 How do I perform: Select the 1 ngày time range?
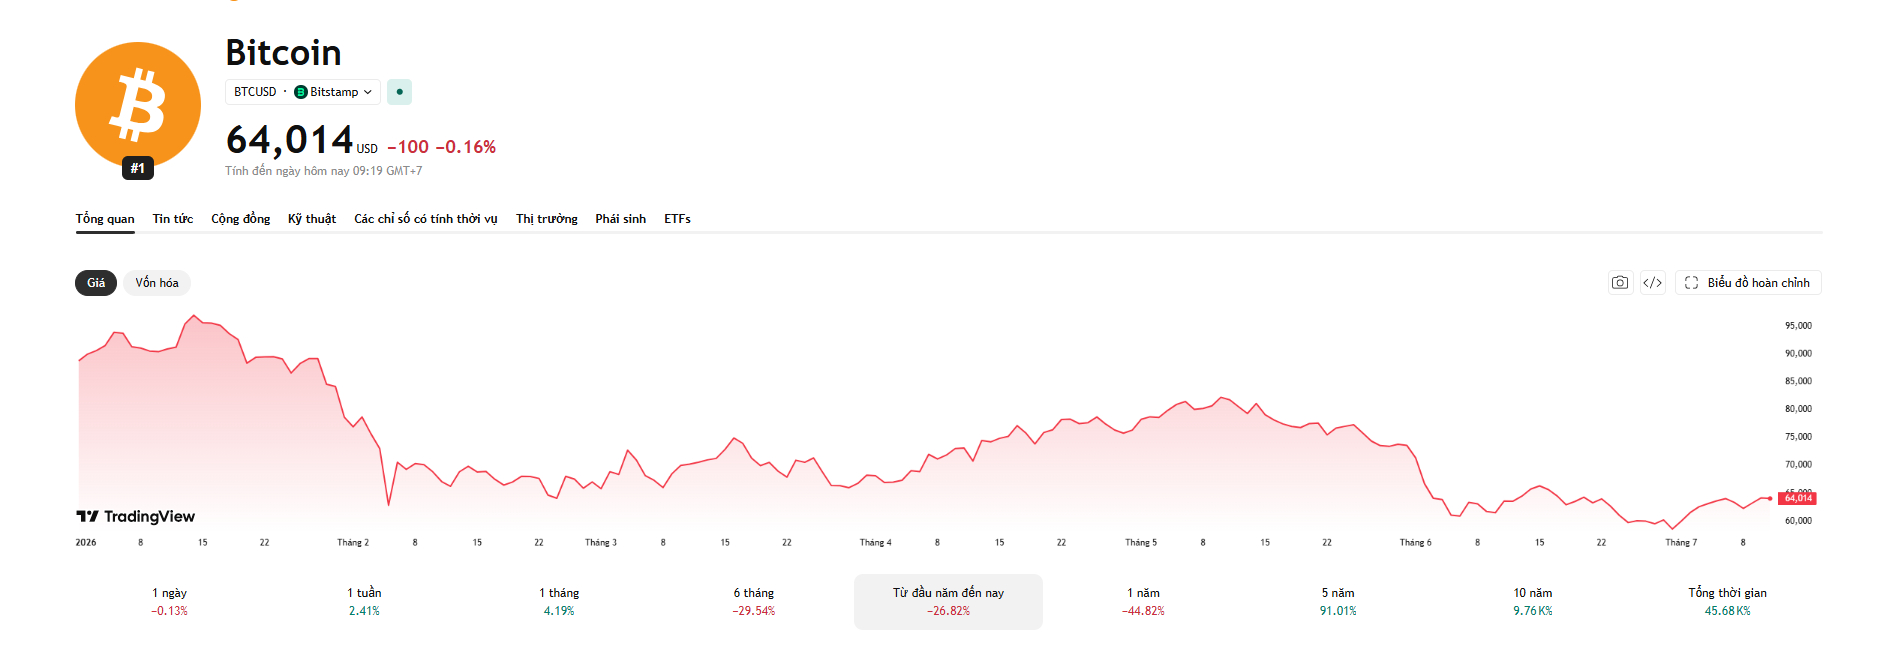170,602
